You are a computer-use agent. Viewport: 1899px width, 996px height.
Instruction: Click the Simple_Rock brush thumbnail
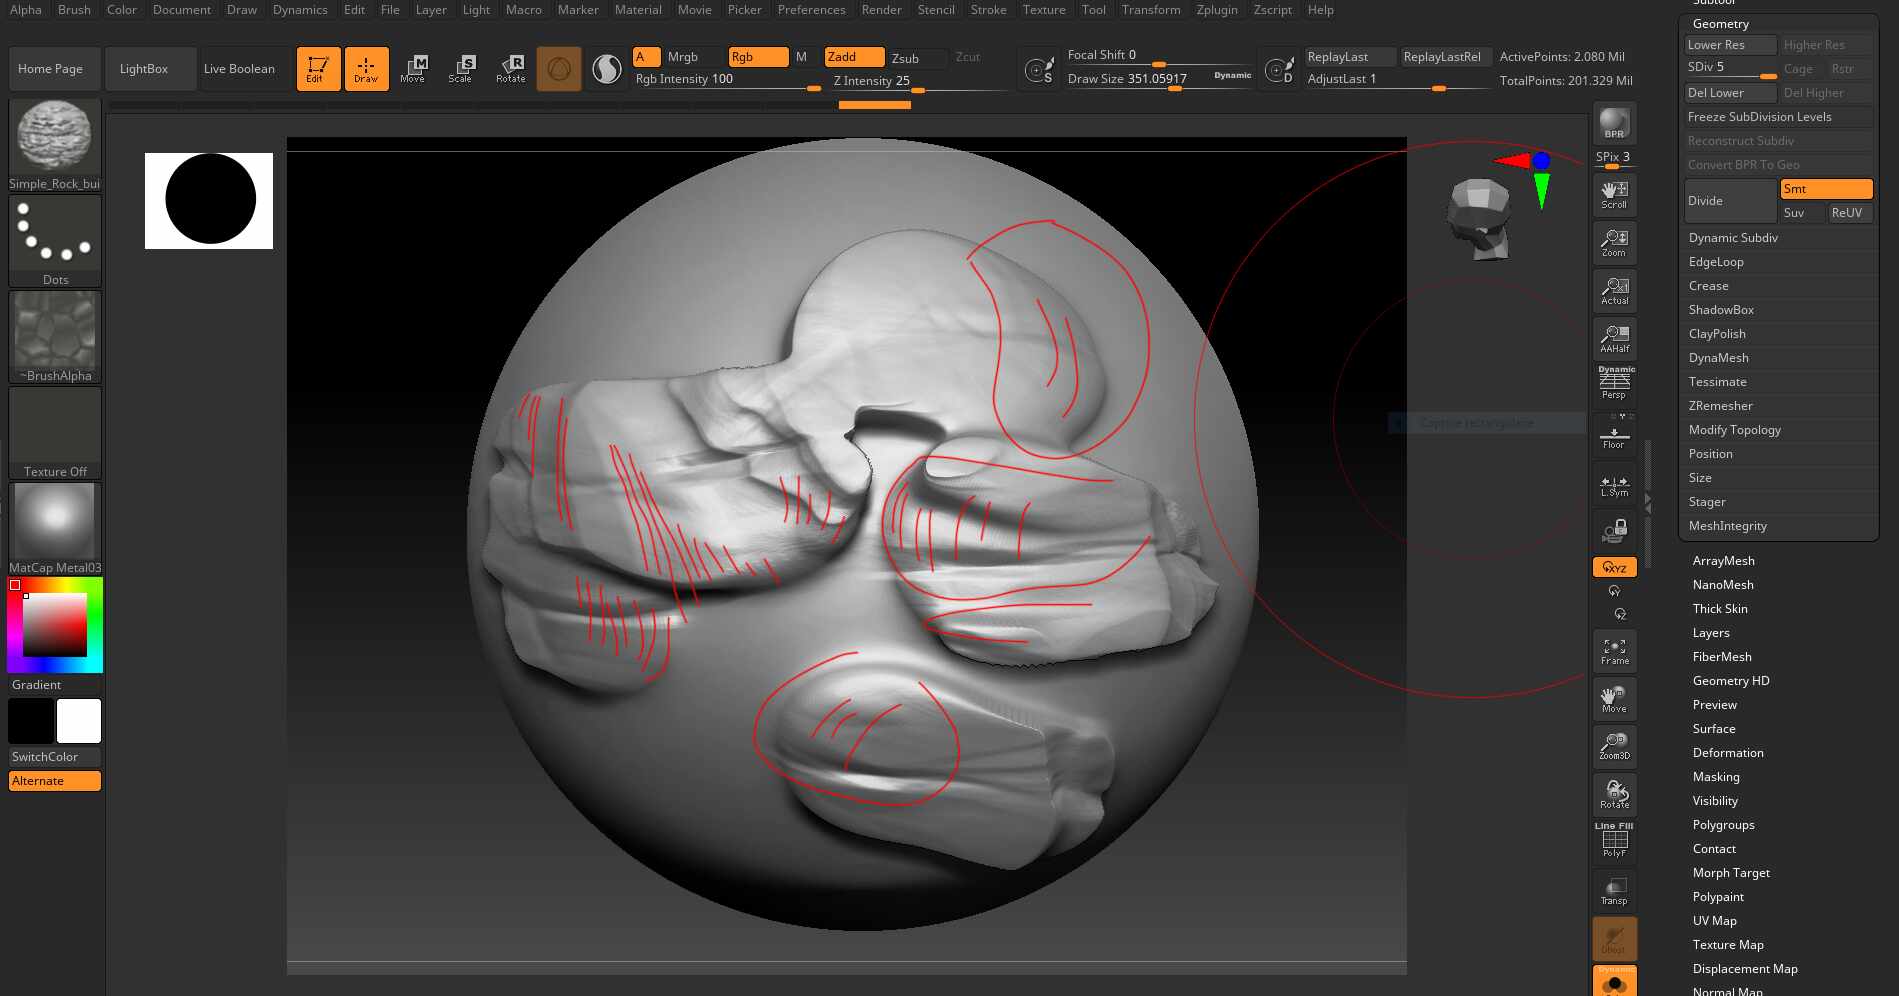pos(55,137)
